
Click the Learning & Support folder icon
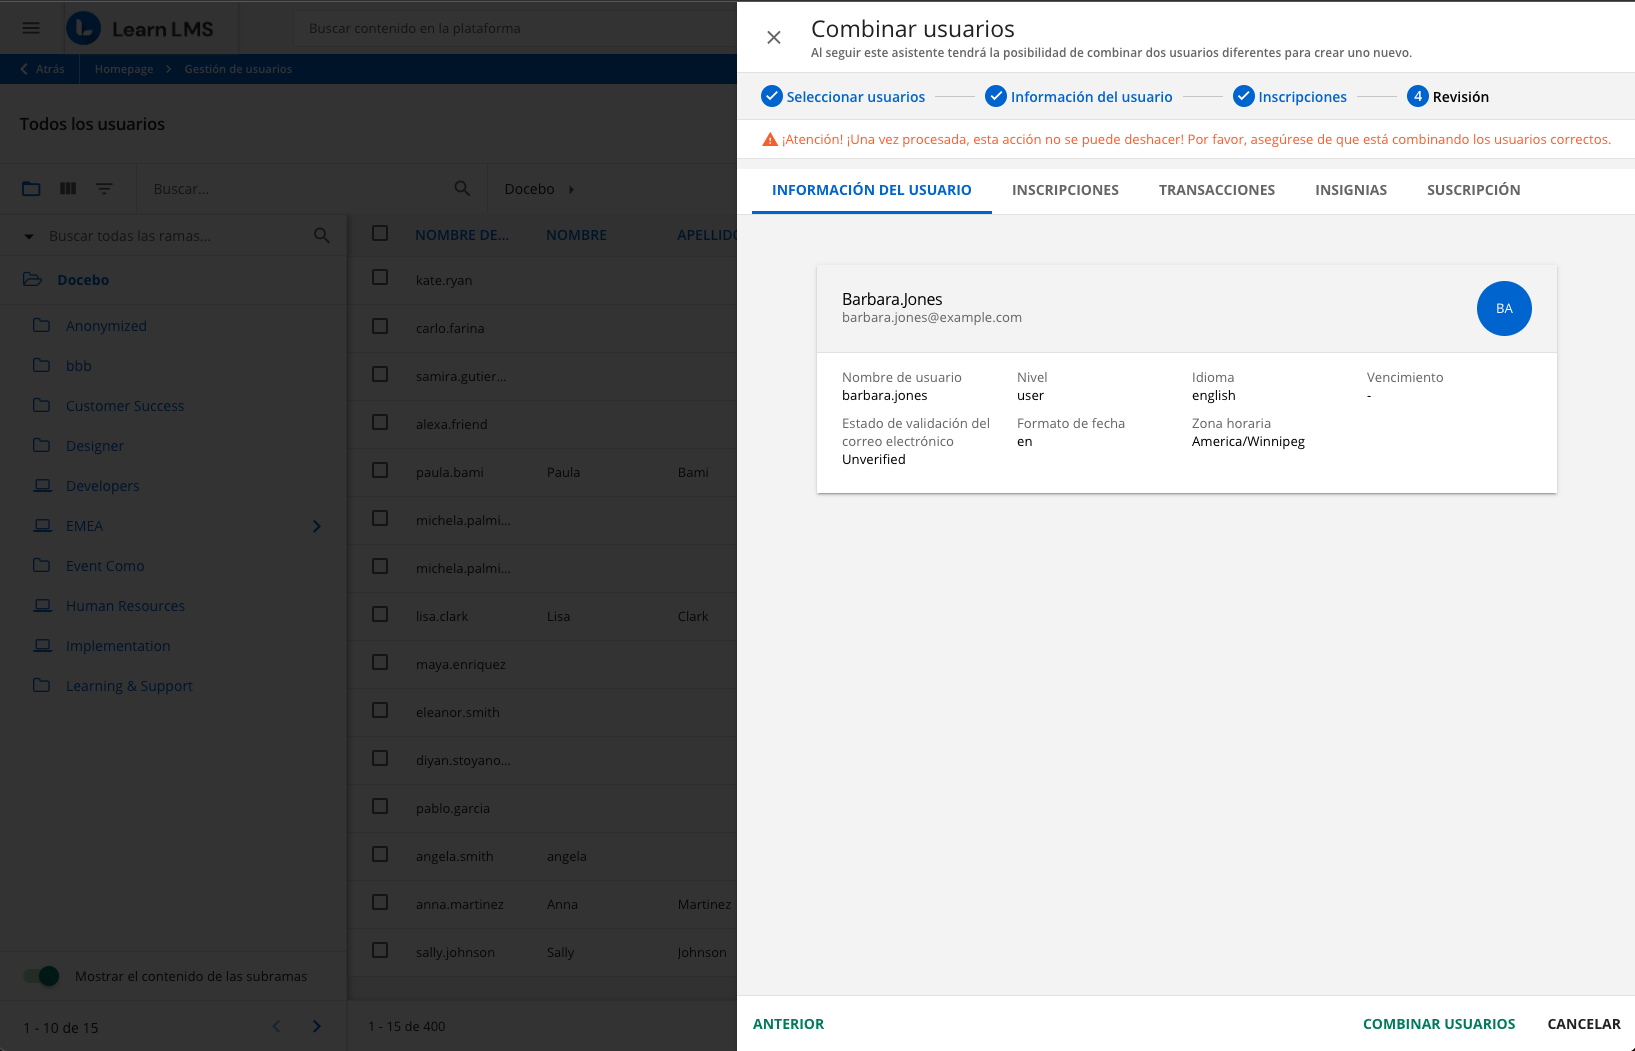tap(41, 685)
